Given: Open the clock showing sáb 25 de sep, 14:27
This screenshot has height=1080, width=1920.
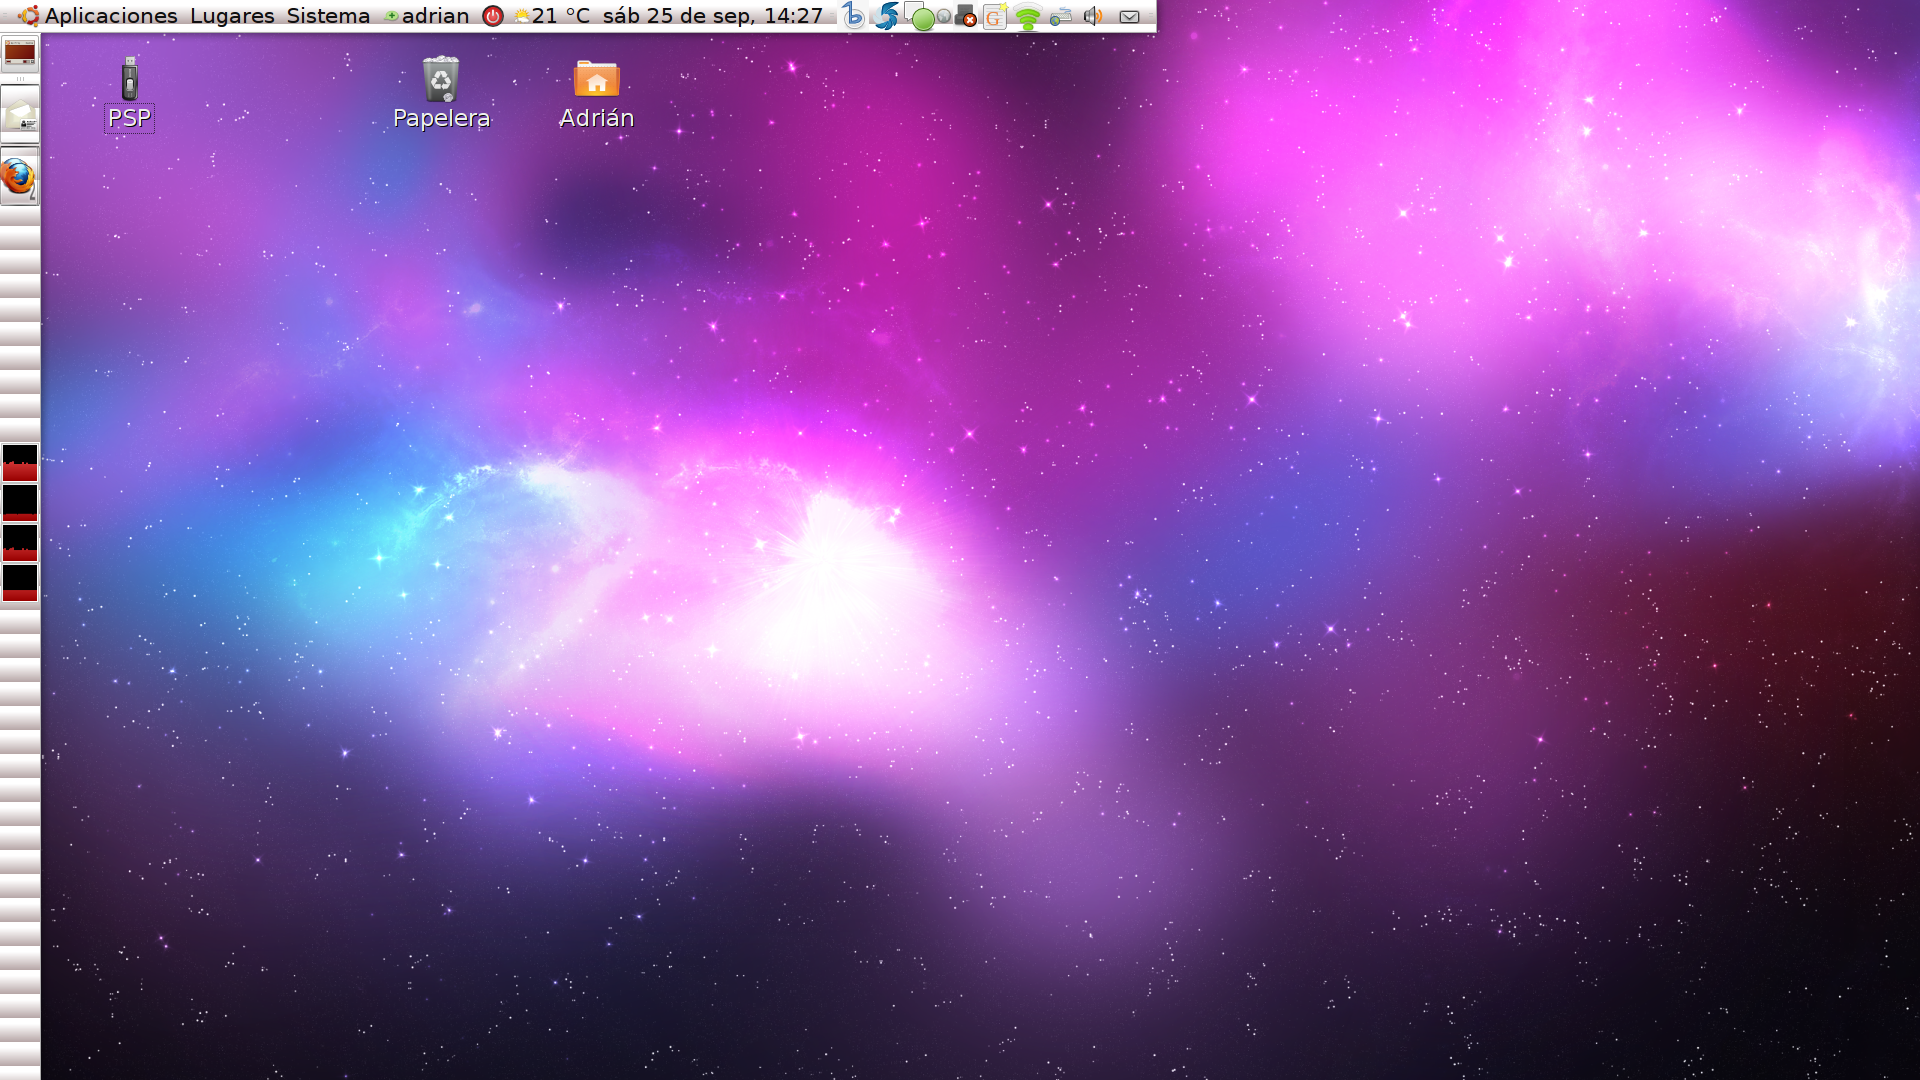Looking at the screenshot, I should pyautogui.click(x=712, y=16).
